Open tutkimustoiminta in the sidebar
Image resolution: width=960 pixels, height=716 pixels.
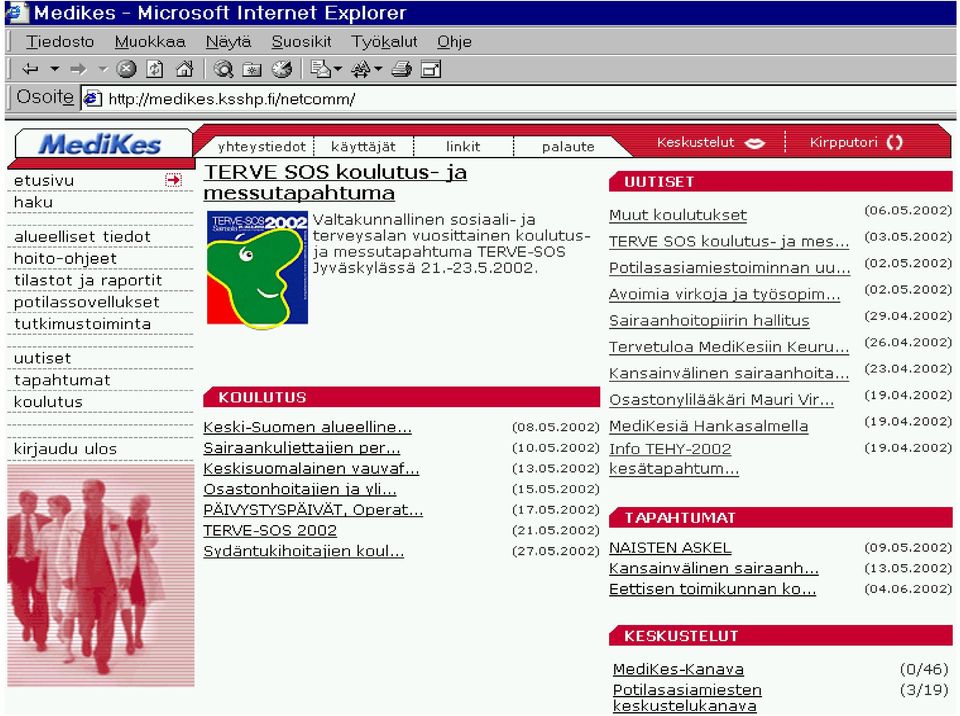coord(82,324)
